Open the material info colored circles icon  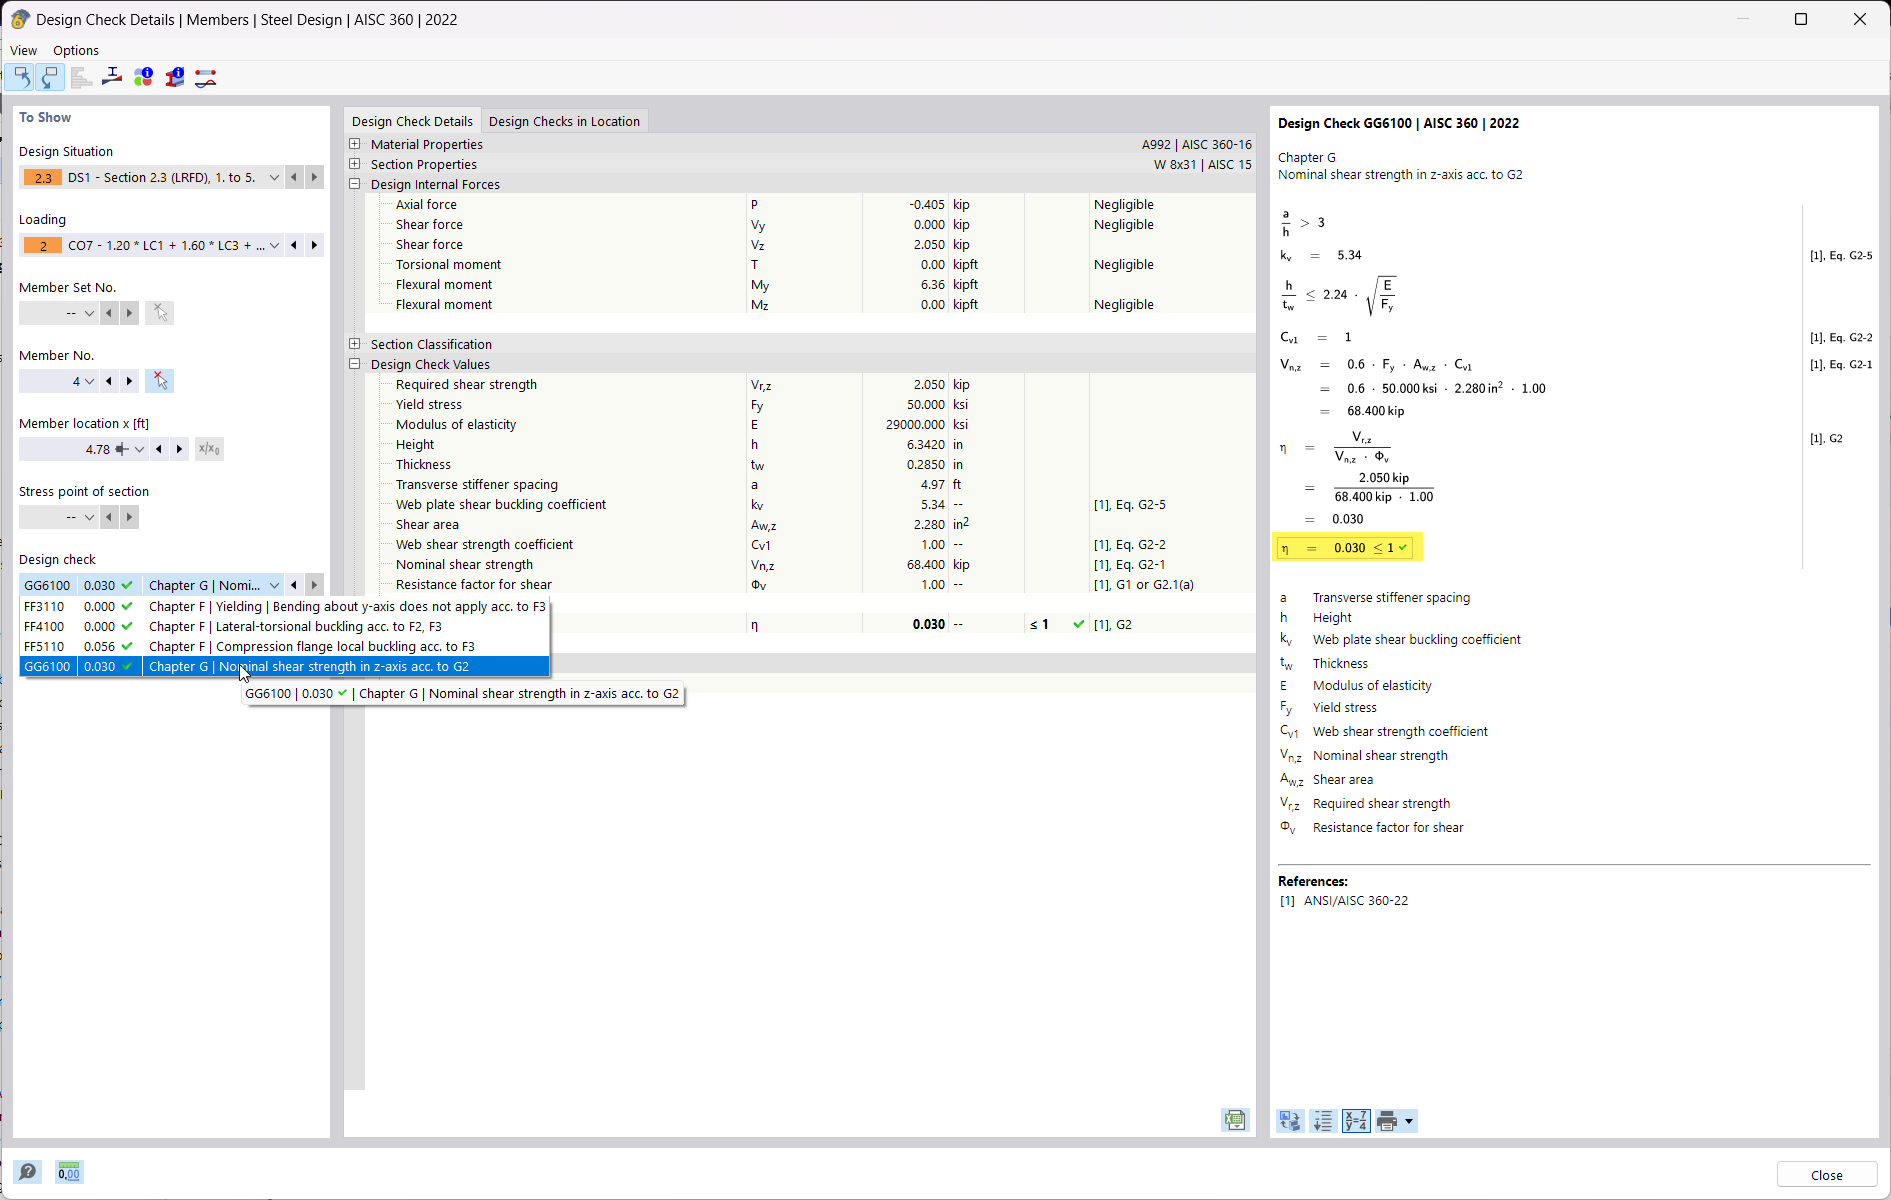(144, 77)
